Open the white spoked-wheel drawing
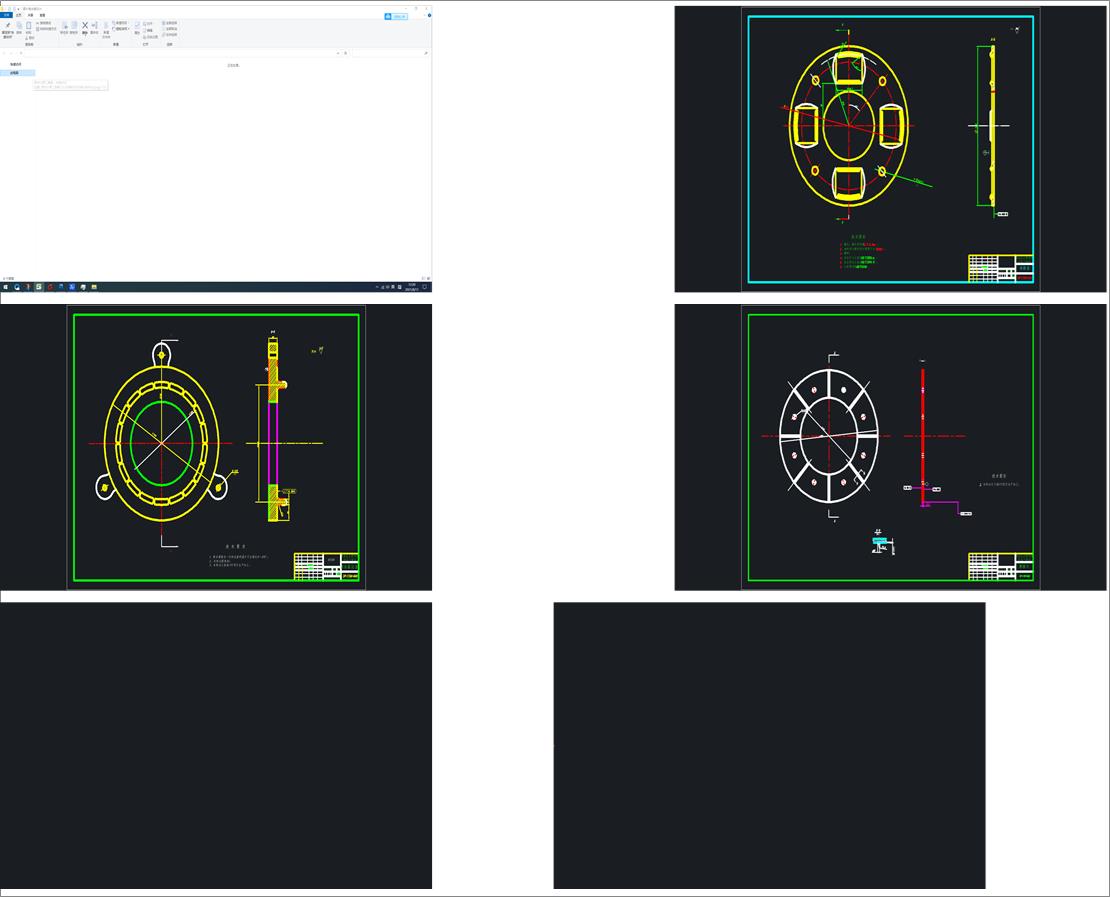This screenshot has width=1110, height=897. (x=890, y=447)
